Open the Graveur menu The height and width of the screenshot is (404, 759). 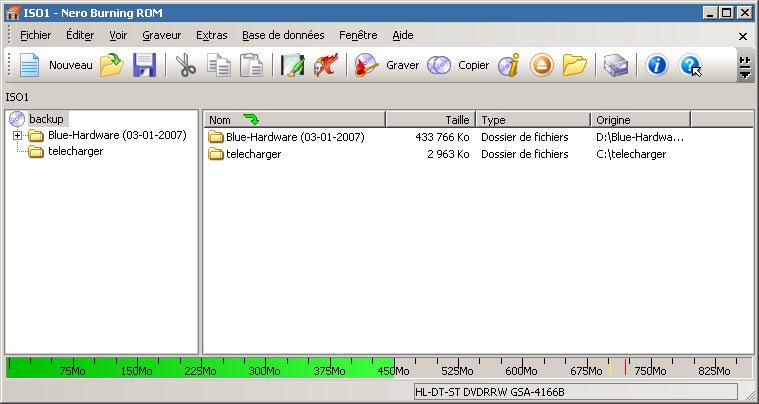[162, 35]
